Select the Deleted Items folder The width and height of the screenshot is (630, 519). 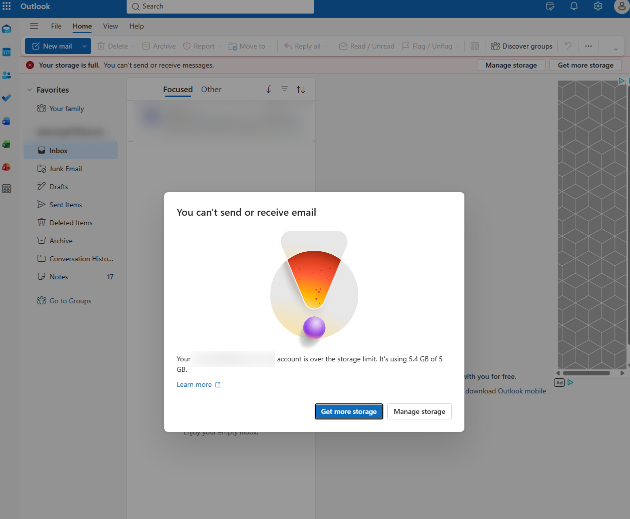pyautogui.click(x=70, y=223)
